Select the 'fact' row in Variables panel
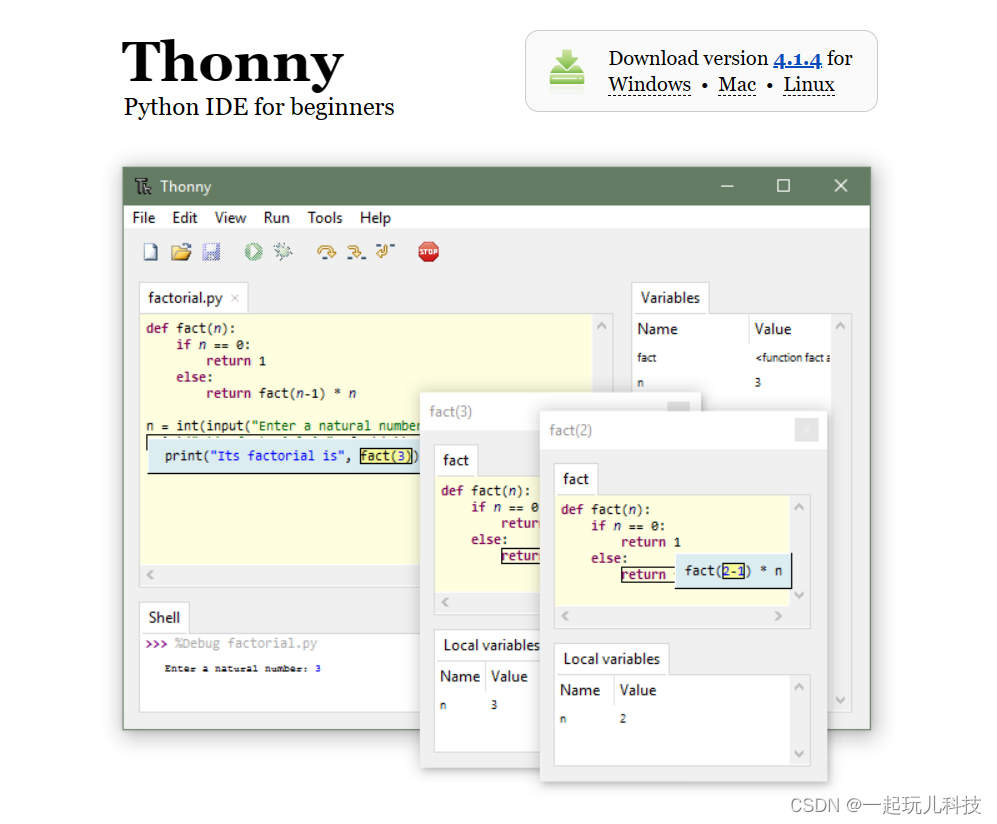The width and height of the screenshot is (997, 824). 732,358
